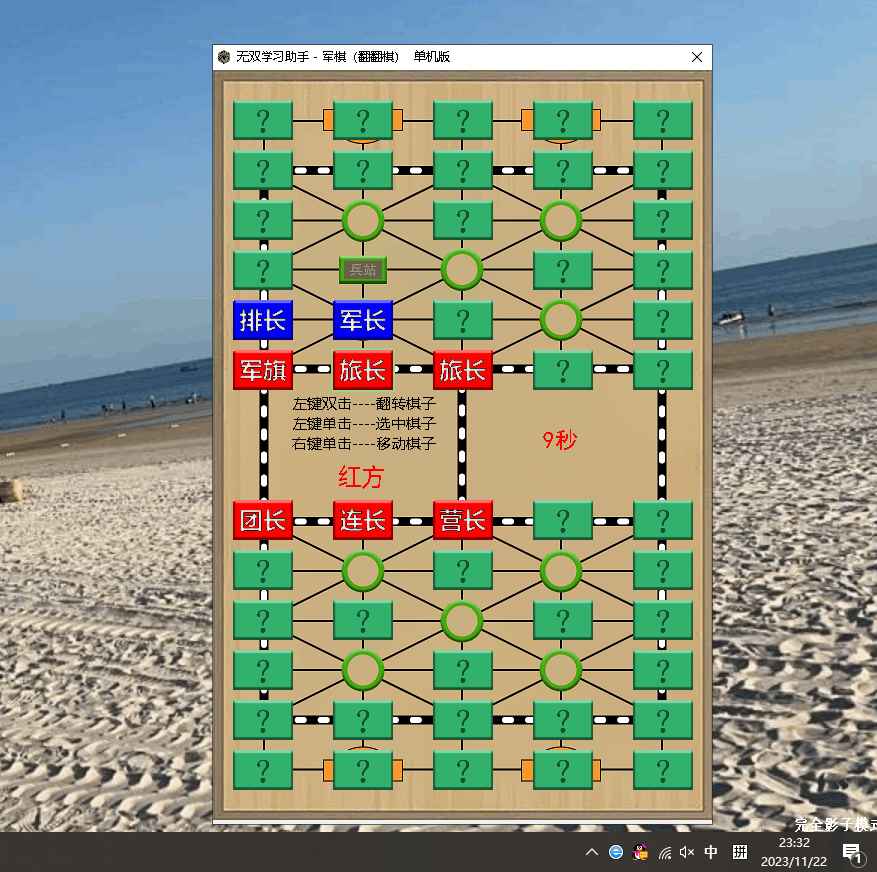This screenshot has height=872, width=877.
Task: Expand the hidden system tray icons
Action: point(592,852)
